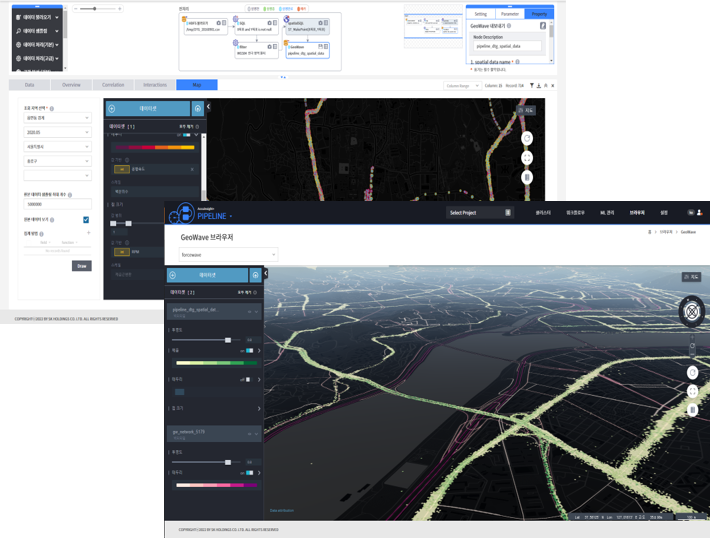Expand the pipeline_dtg_spatial_dat layer chevron

coord(256,312)
